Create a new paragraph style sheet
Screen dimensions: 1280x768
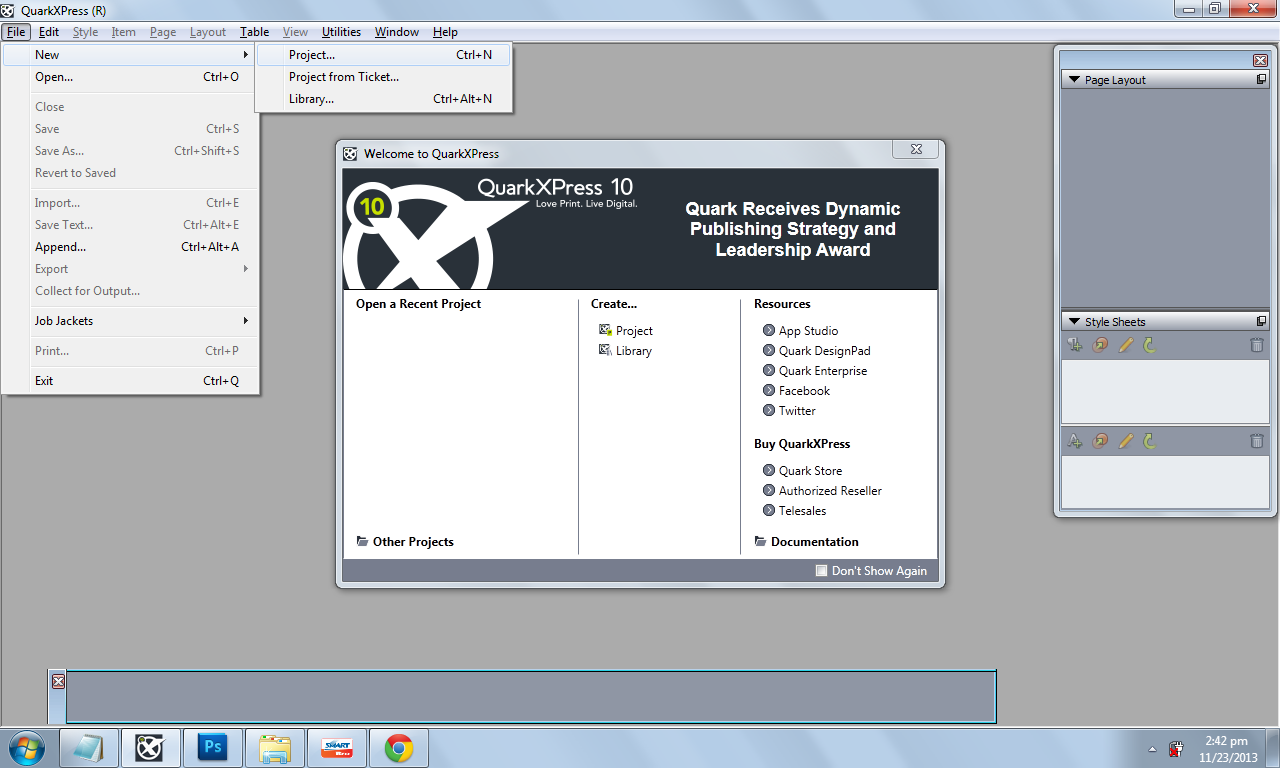click(x=1075, y=344)
